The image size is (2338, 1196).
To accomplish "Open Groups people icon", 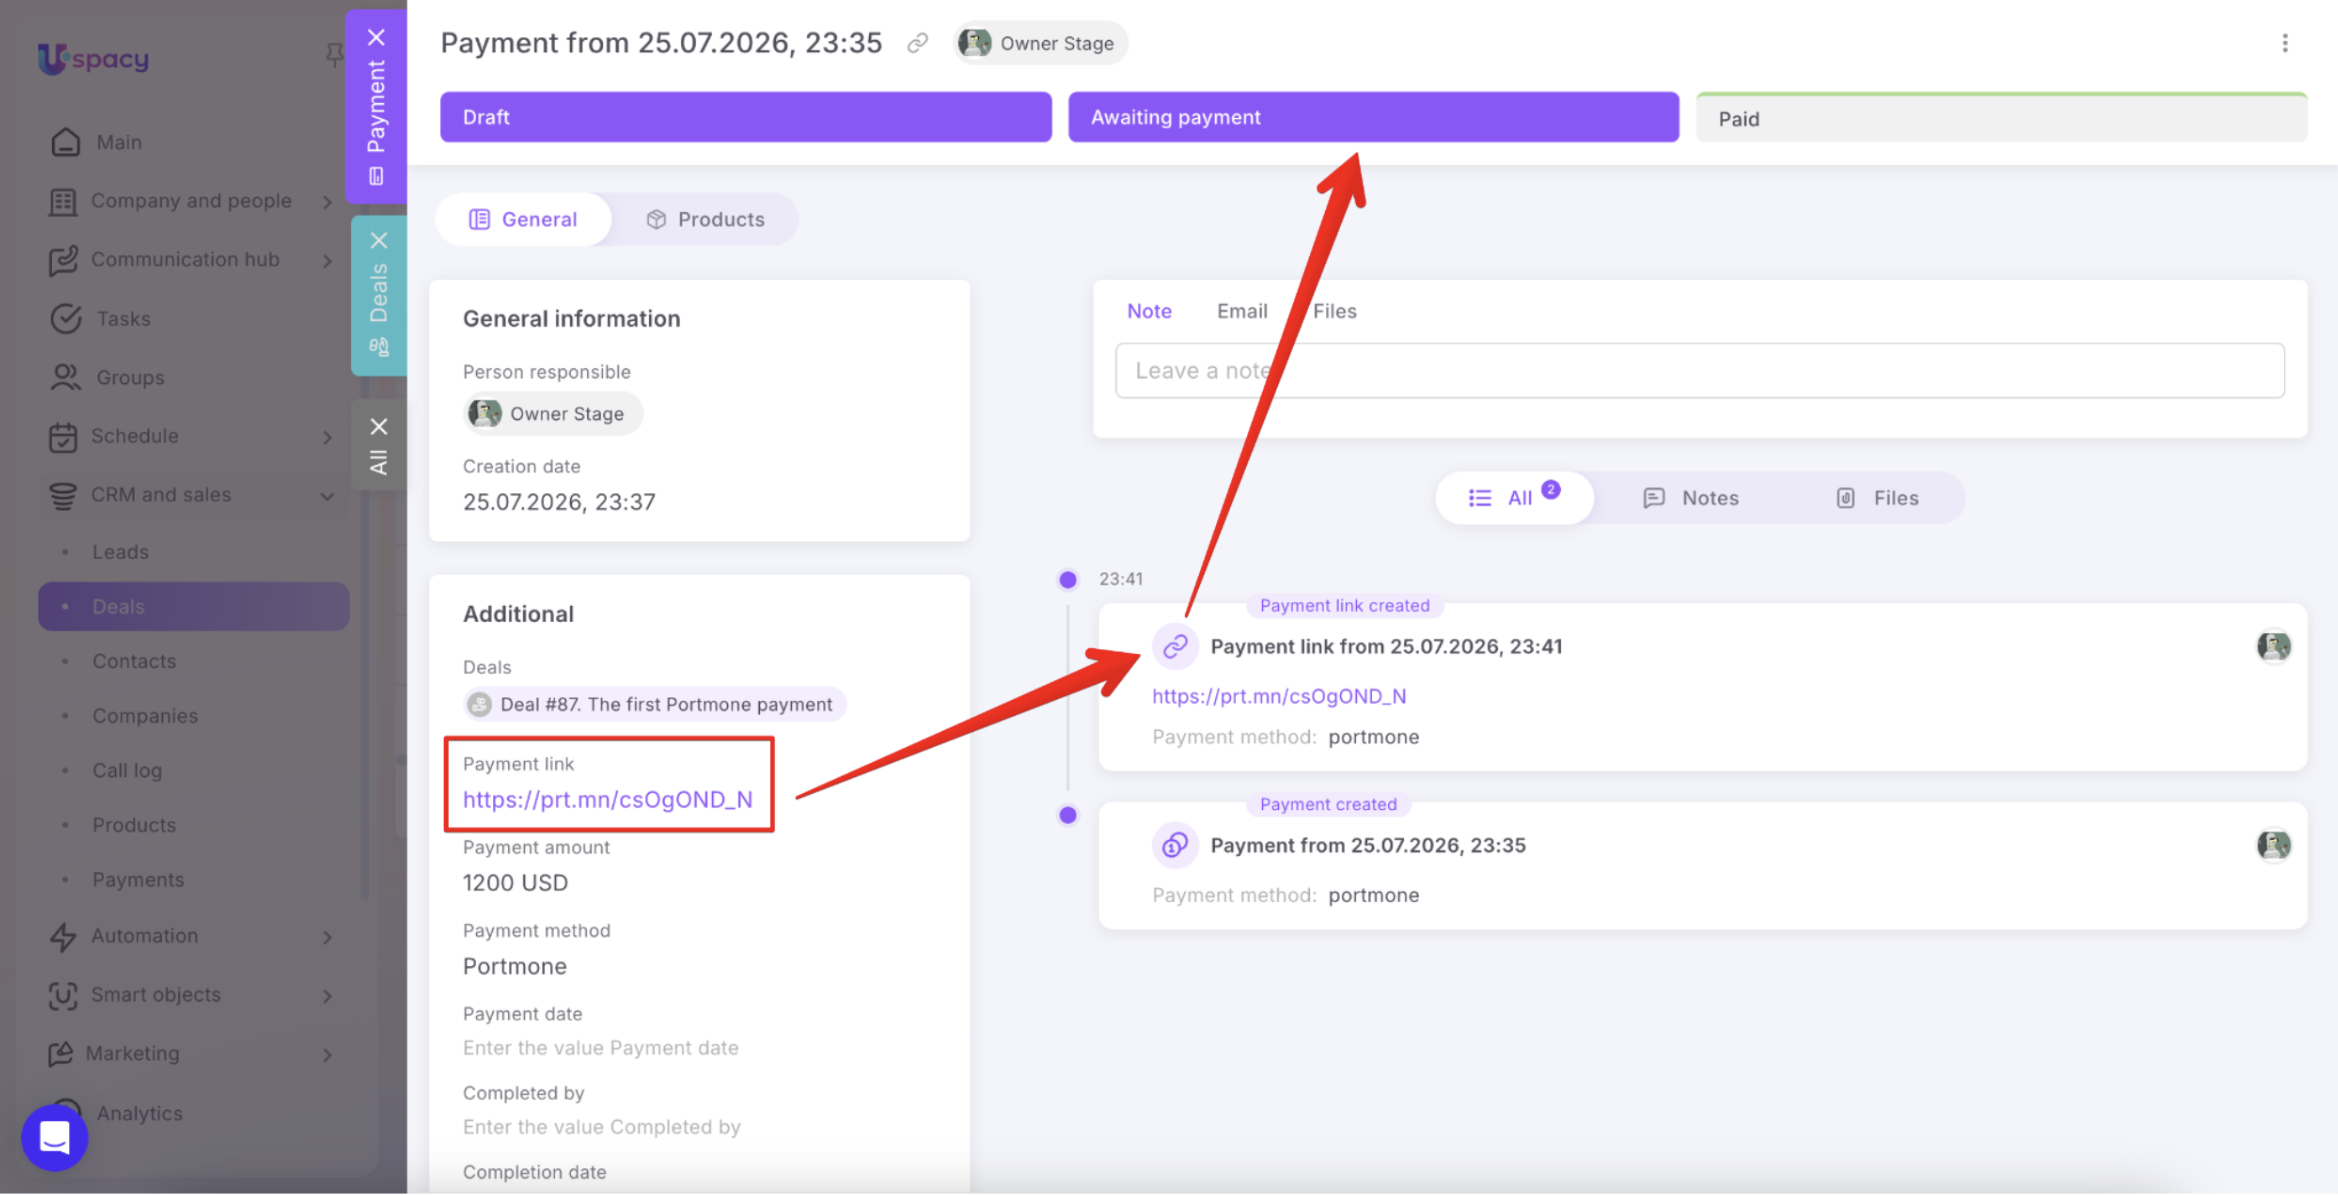I will [x=65, y=378].
